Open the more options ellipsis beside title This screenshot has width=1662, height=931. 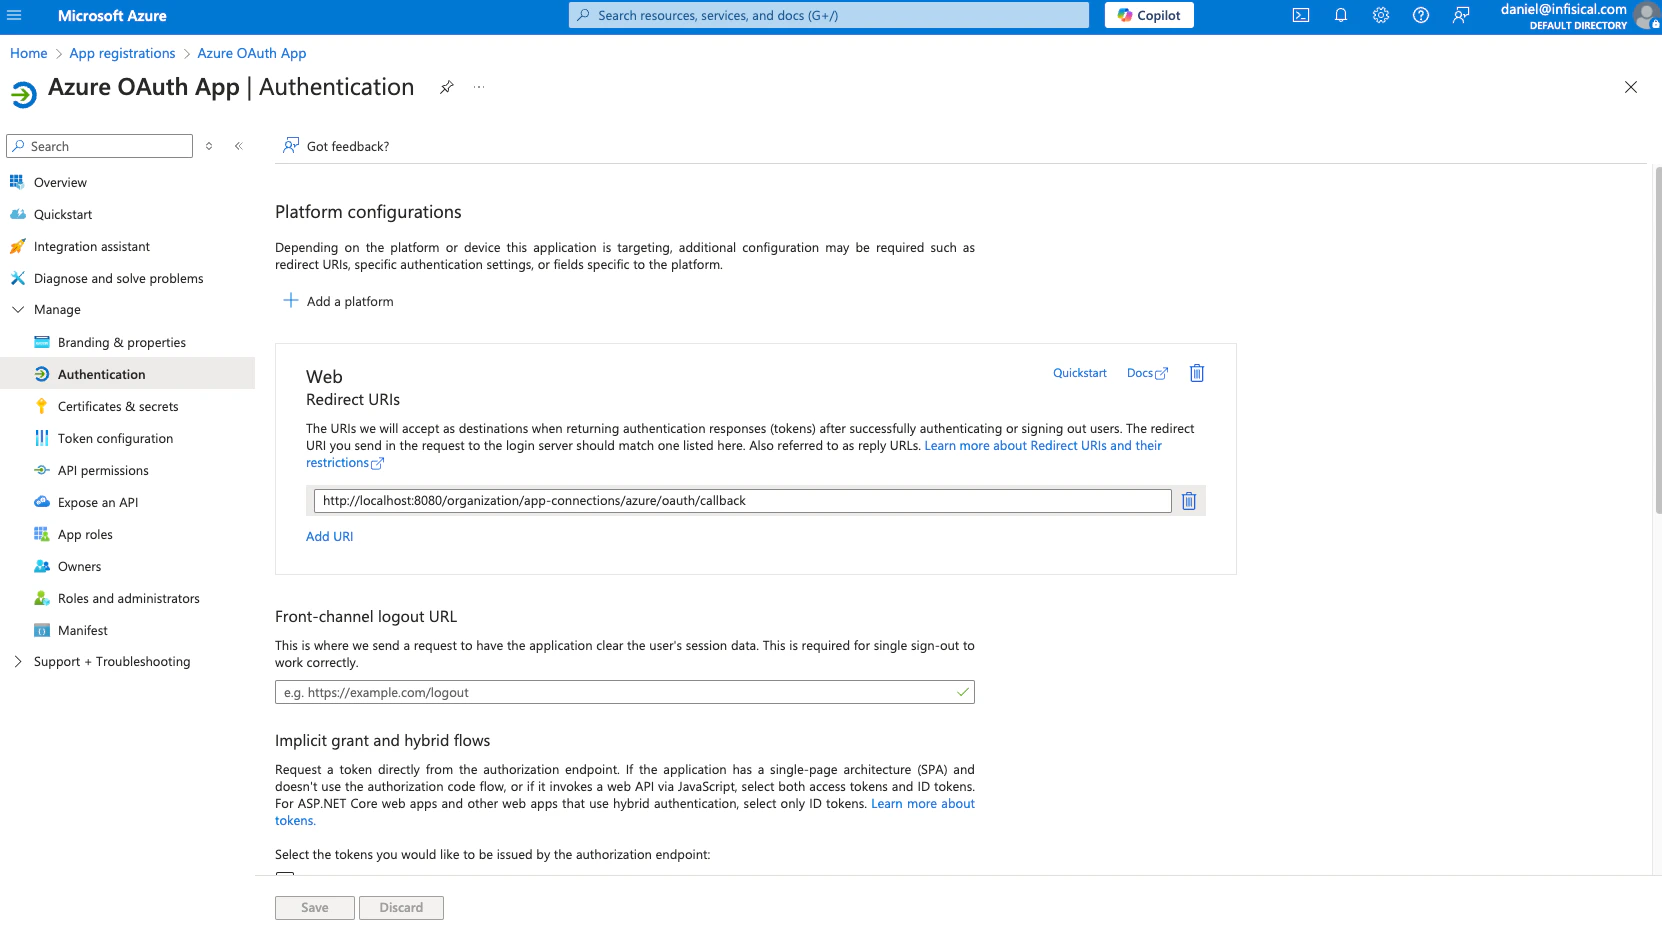(x=479, y=87)
